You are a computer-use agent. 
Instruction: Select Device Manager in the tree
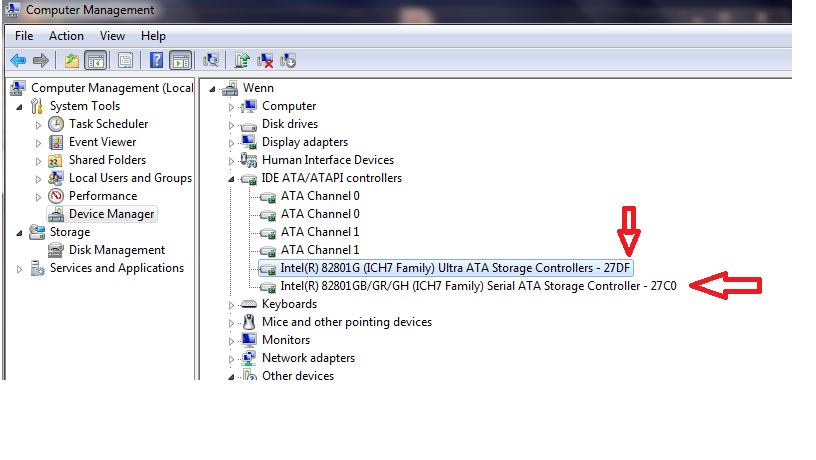click(x=111, y=214)
